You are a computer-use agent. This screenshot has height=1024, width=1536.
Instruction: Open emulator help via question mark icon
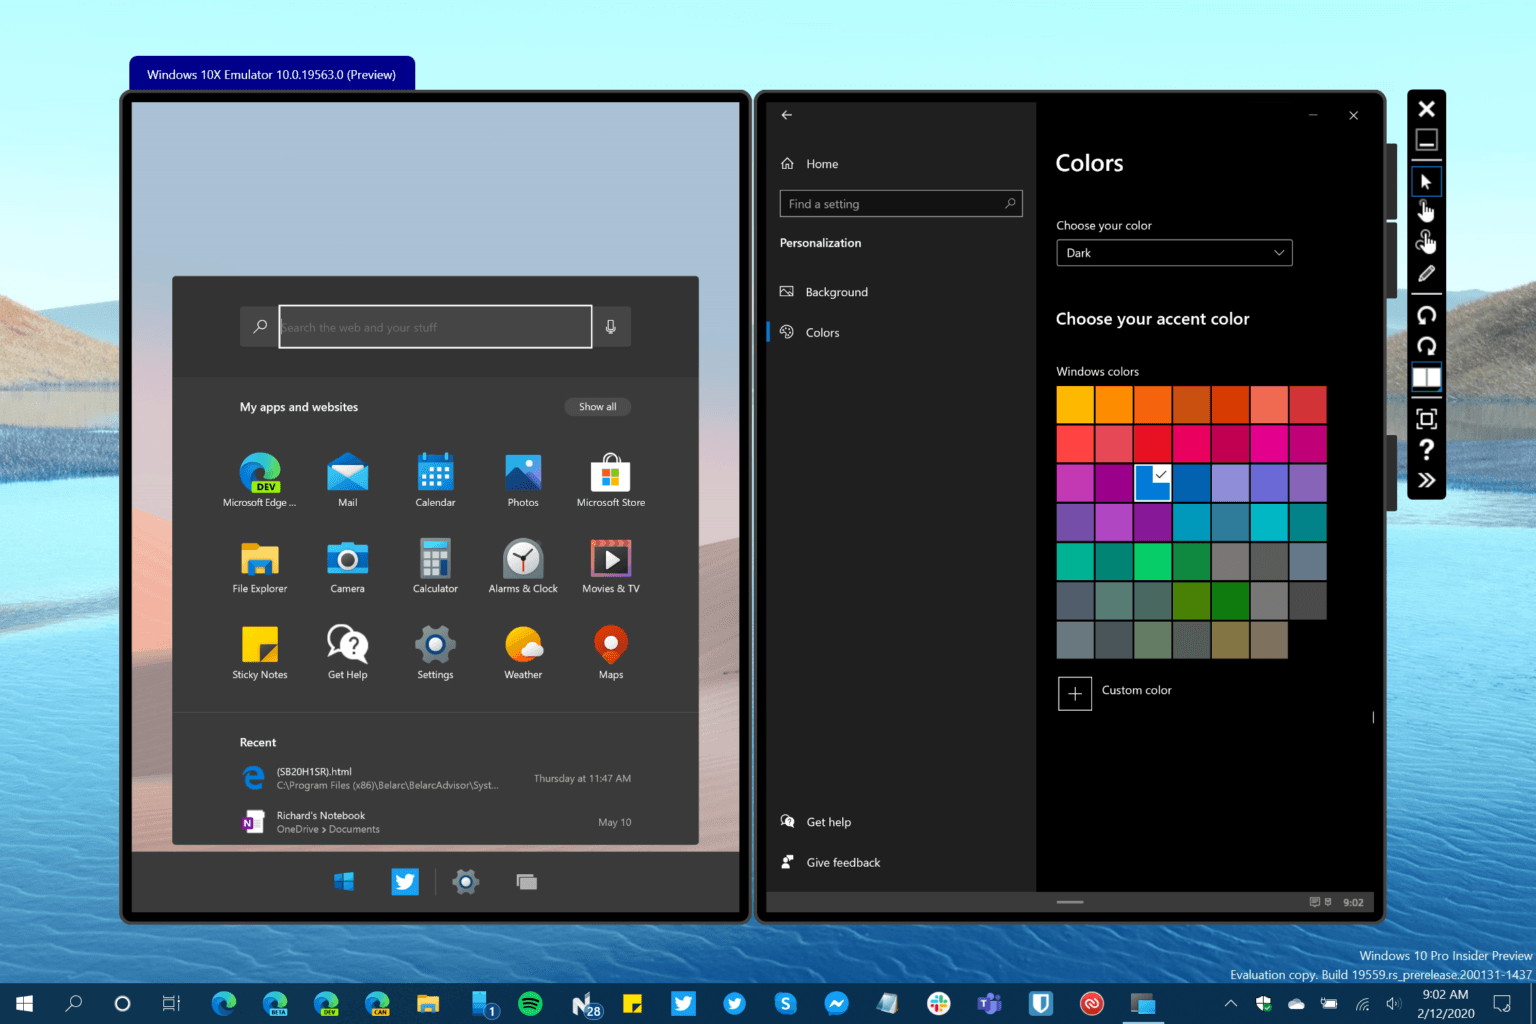tap(1426, 450)
